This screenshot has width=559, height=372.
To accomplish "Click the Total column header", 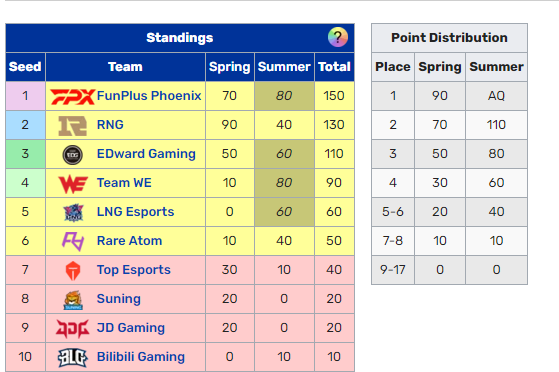I will (334, 67).
